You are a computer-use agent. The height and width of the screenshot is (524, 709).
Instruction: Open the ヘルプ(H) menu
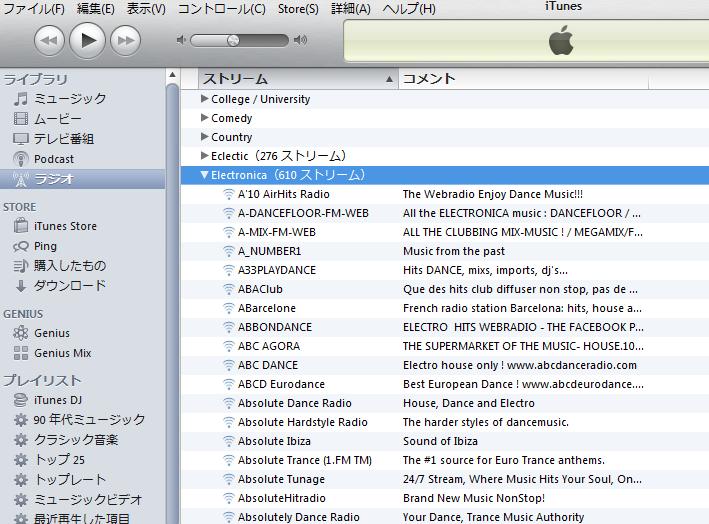click(409, 9)
